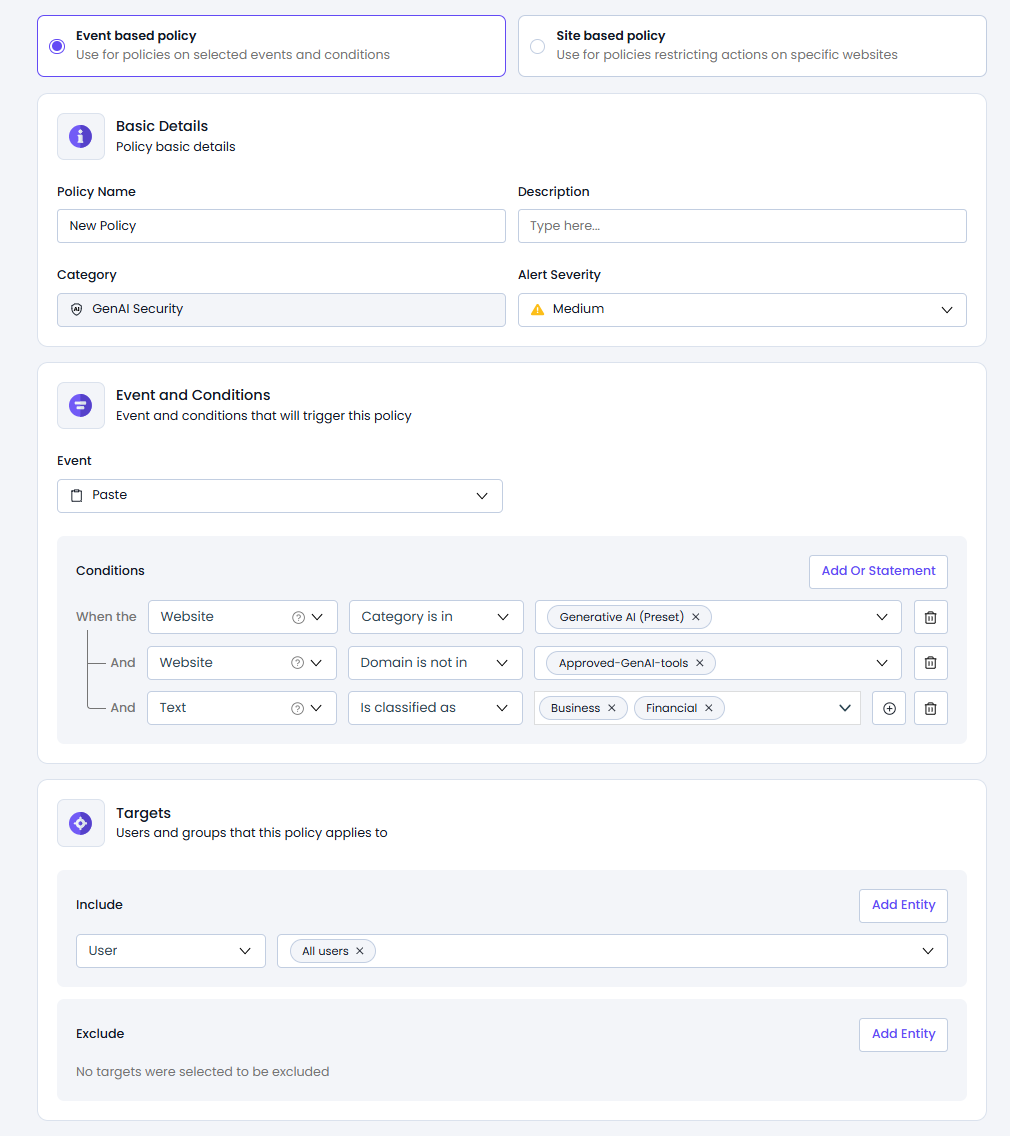Image resolution: width=1010 pixels, height=1136 pixels.
Task: Click the plus circle icon in Text row
Action: (889, 709)
